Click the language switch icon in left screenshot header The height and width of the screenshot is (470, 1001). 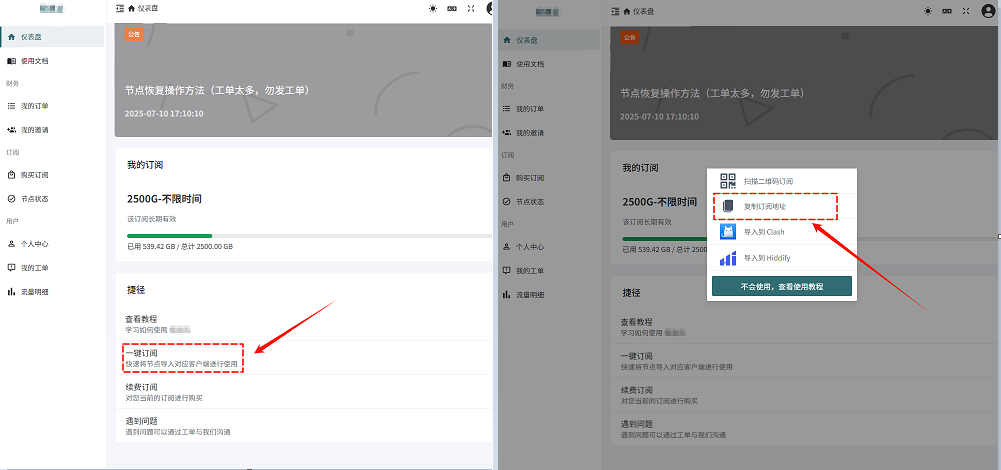click(452, 9)
